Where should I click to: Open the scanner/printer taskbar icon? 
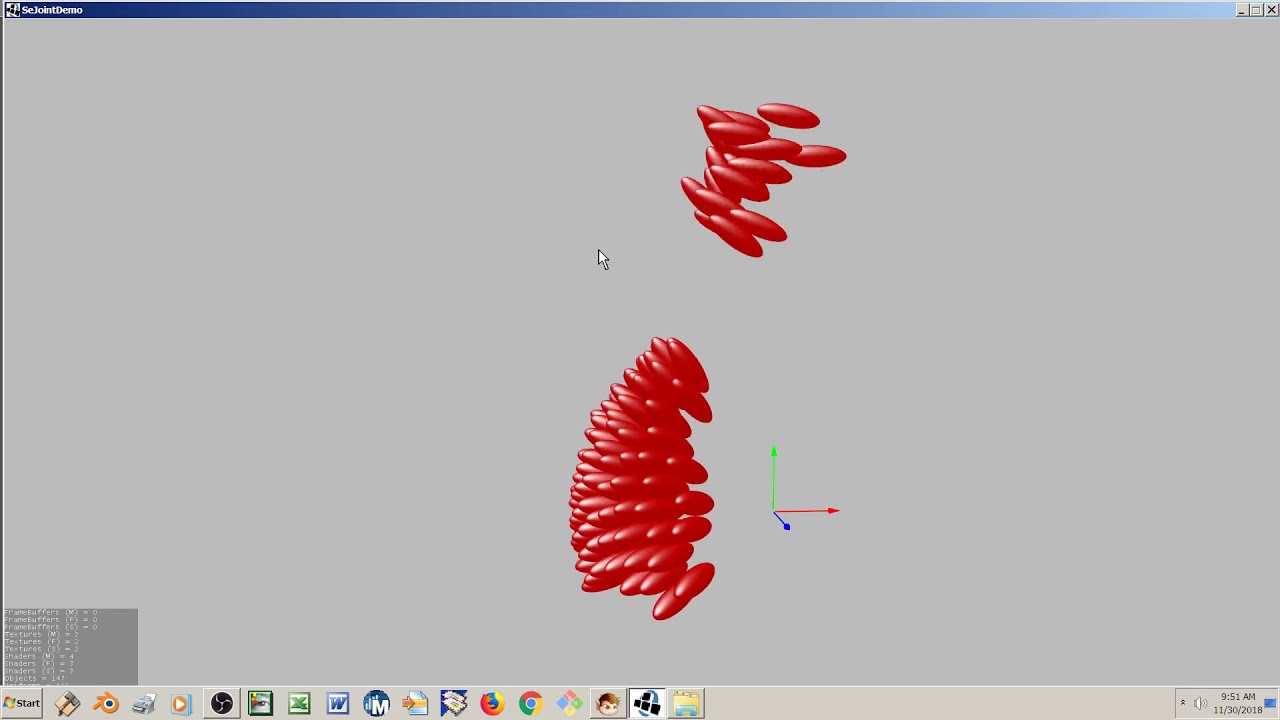[144, 704]
